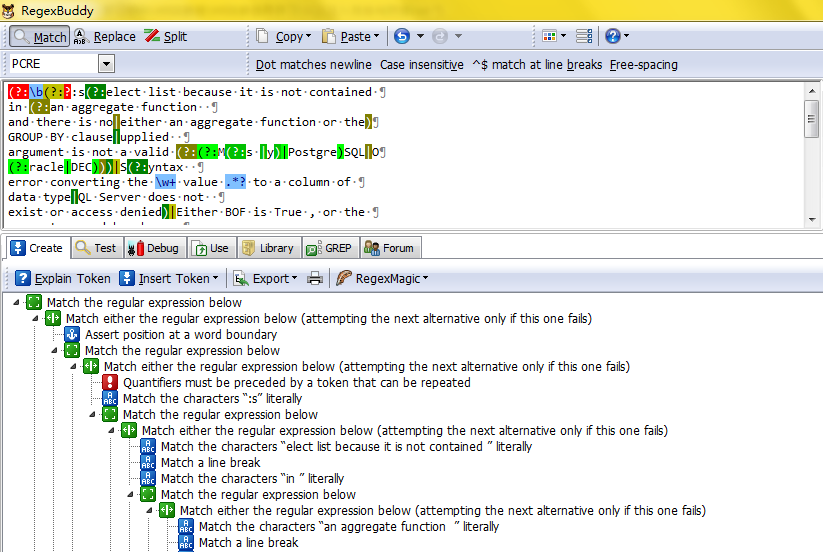The image size is (823, 552).
Task: Select 'elect list because it is not contained' row
Action: point(346,447)
